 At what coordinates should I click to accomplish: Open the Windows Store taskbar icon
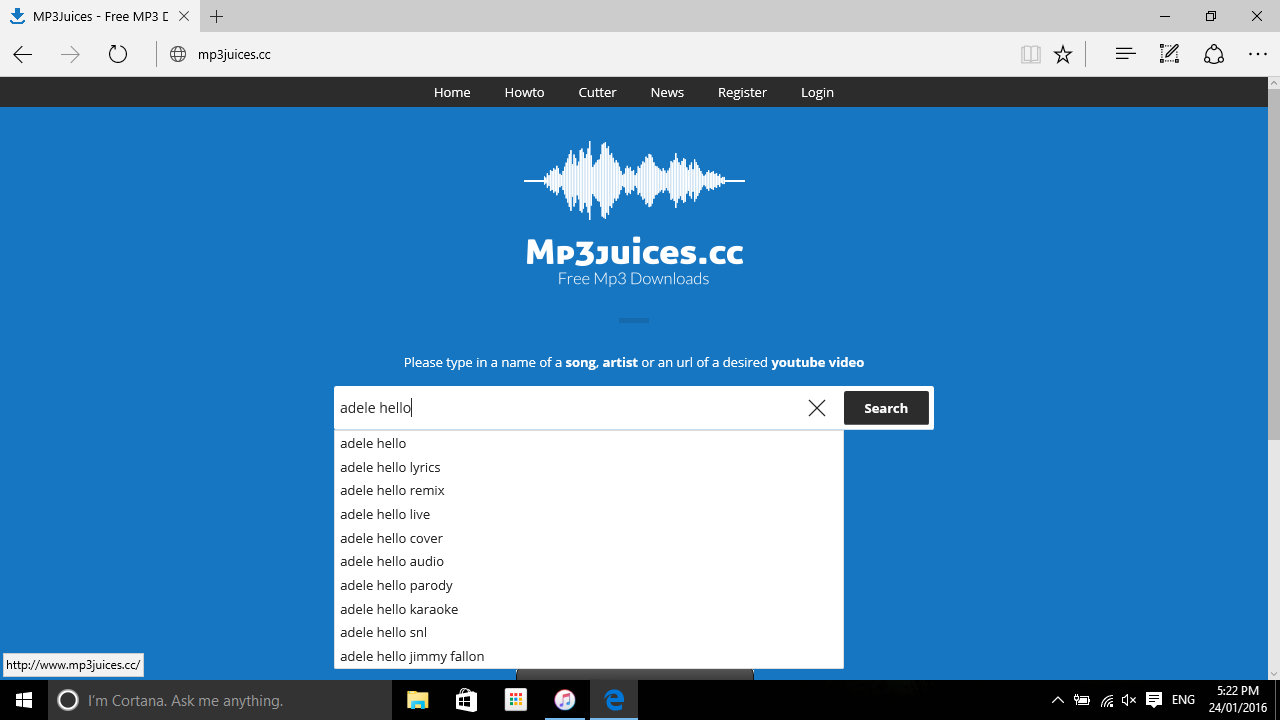click(x=467, y=700)
